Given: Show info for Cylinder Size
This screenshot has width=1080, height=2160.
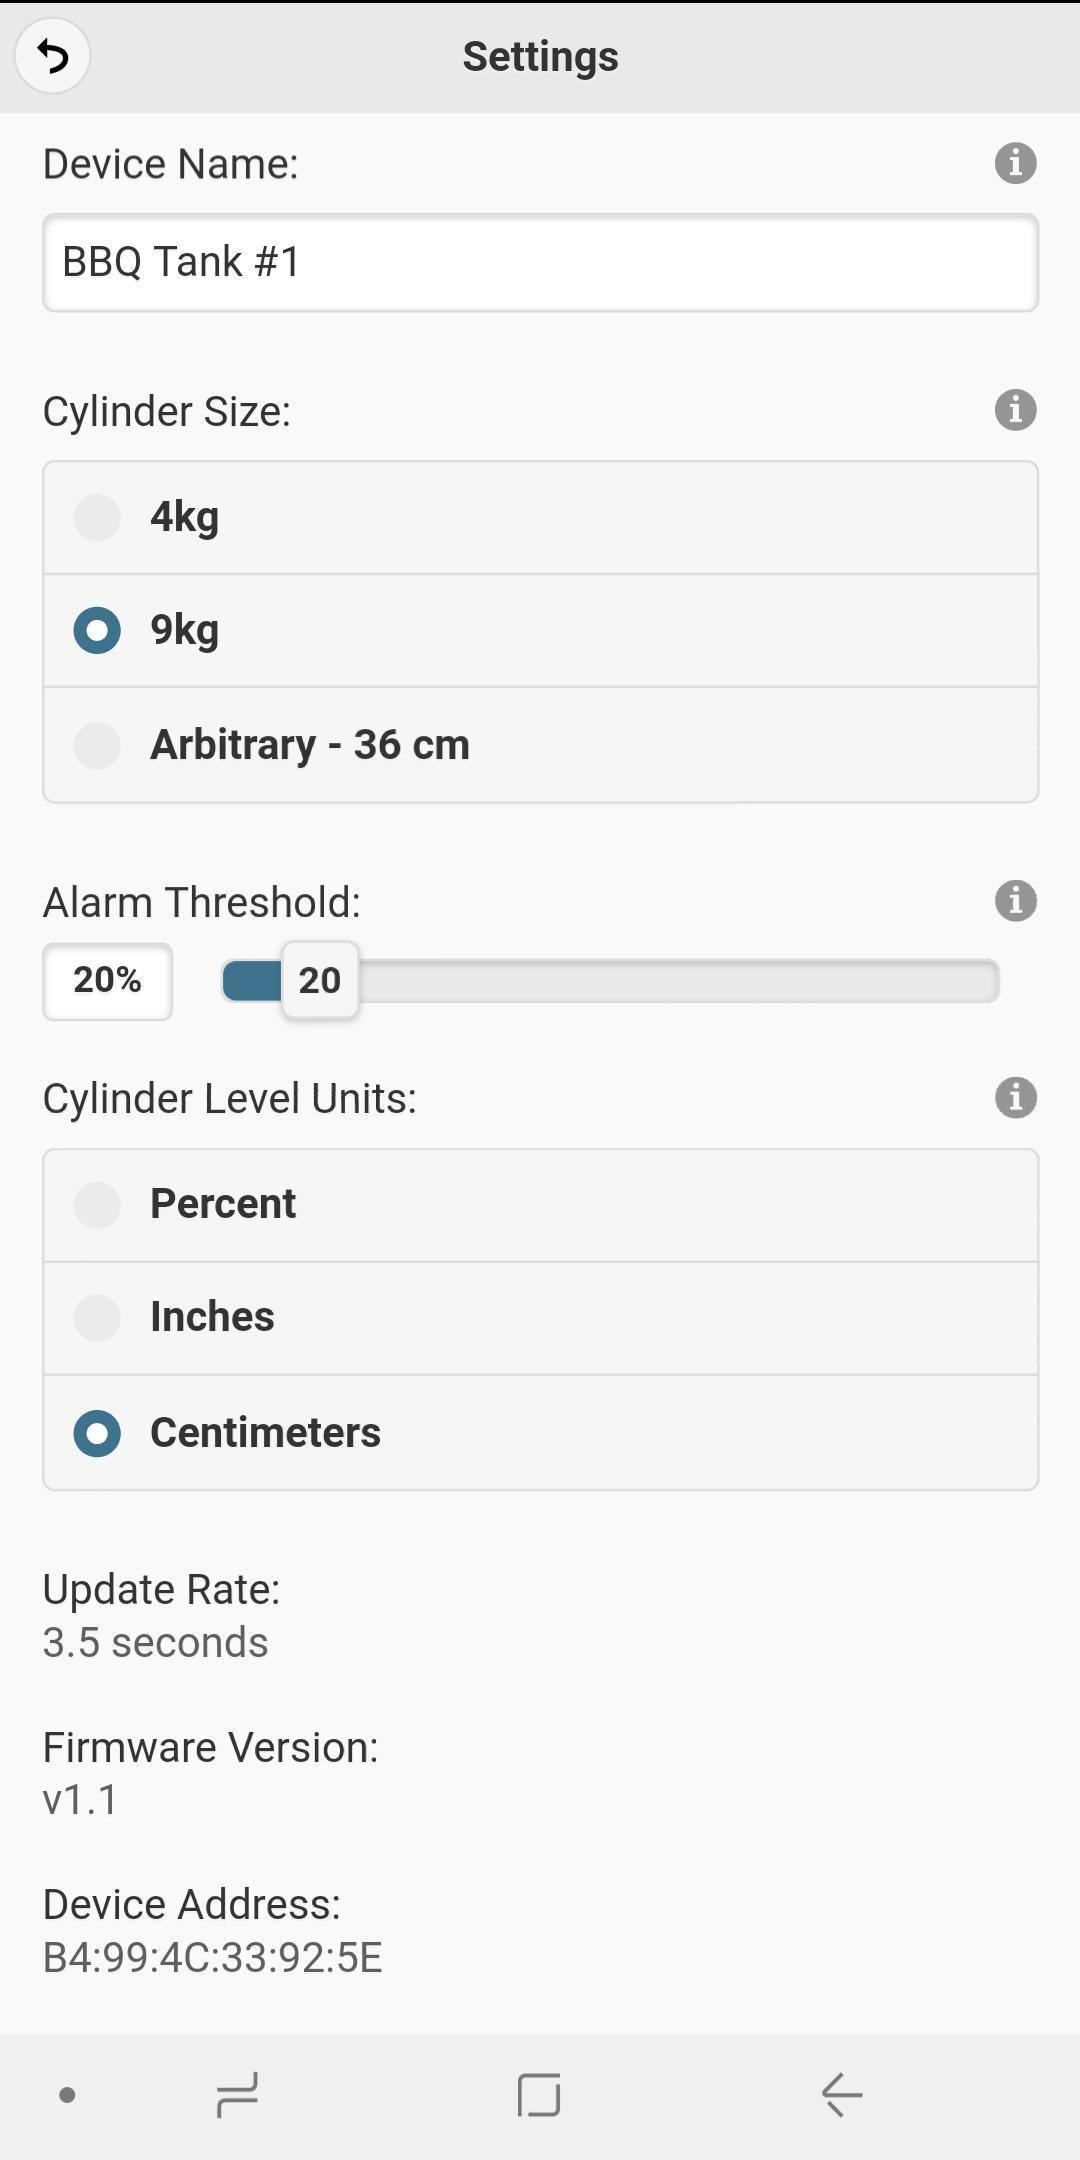Looking at the screenshot, I should (1015, 410).
